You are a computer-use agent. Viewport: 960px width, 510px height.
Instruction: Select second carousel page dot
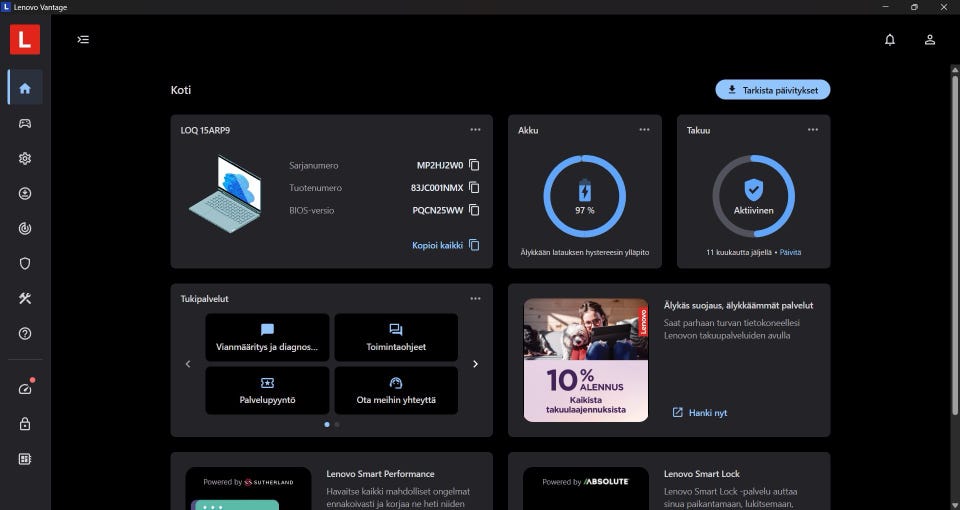[337, 424]
